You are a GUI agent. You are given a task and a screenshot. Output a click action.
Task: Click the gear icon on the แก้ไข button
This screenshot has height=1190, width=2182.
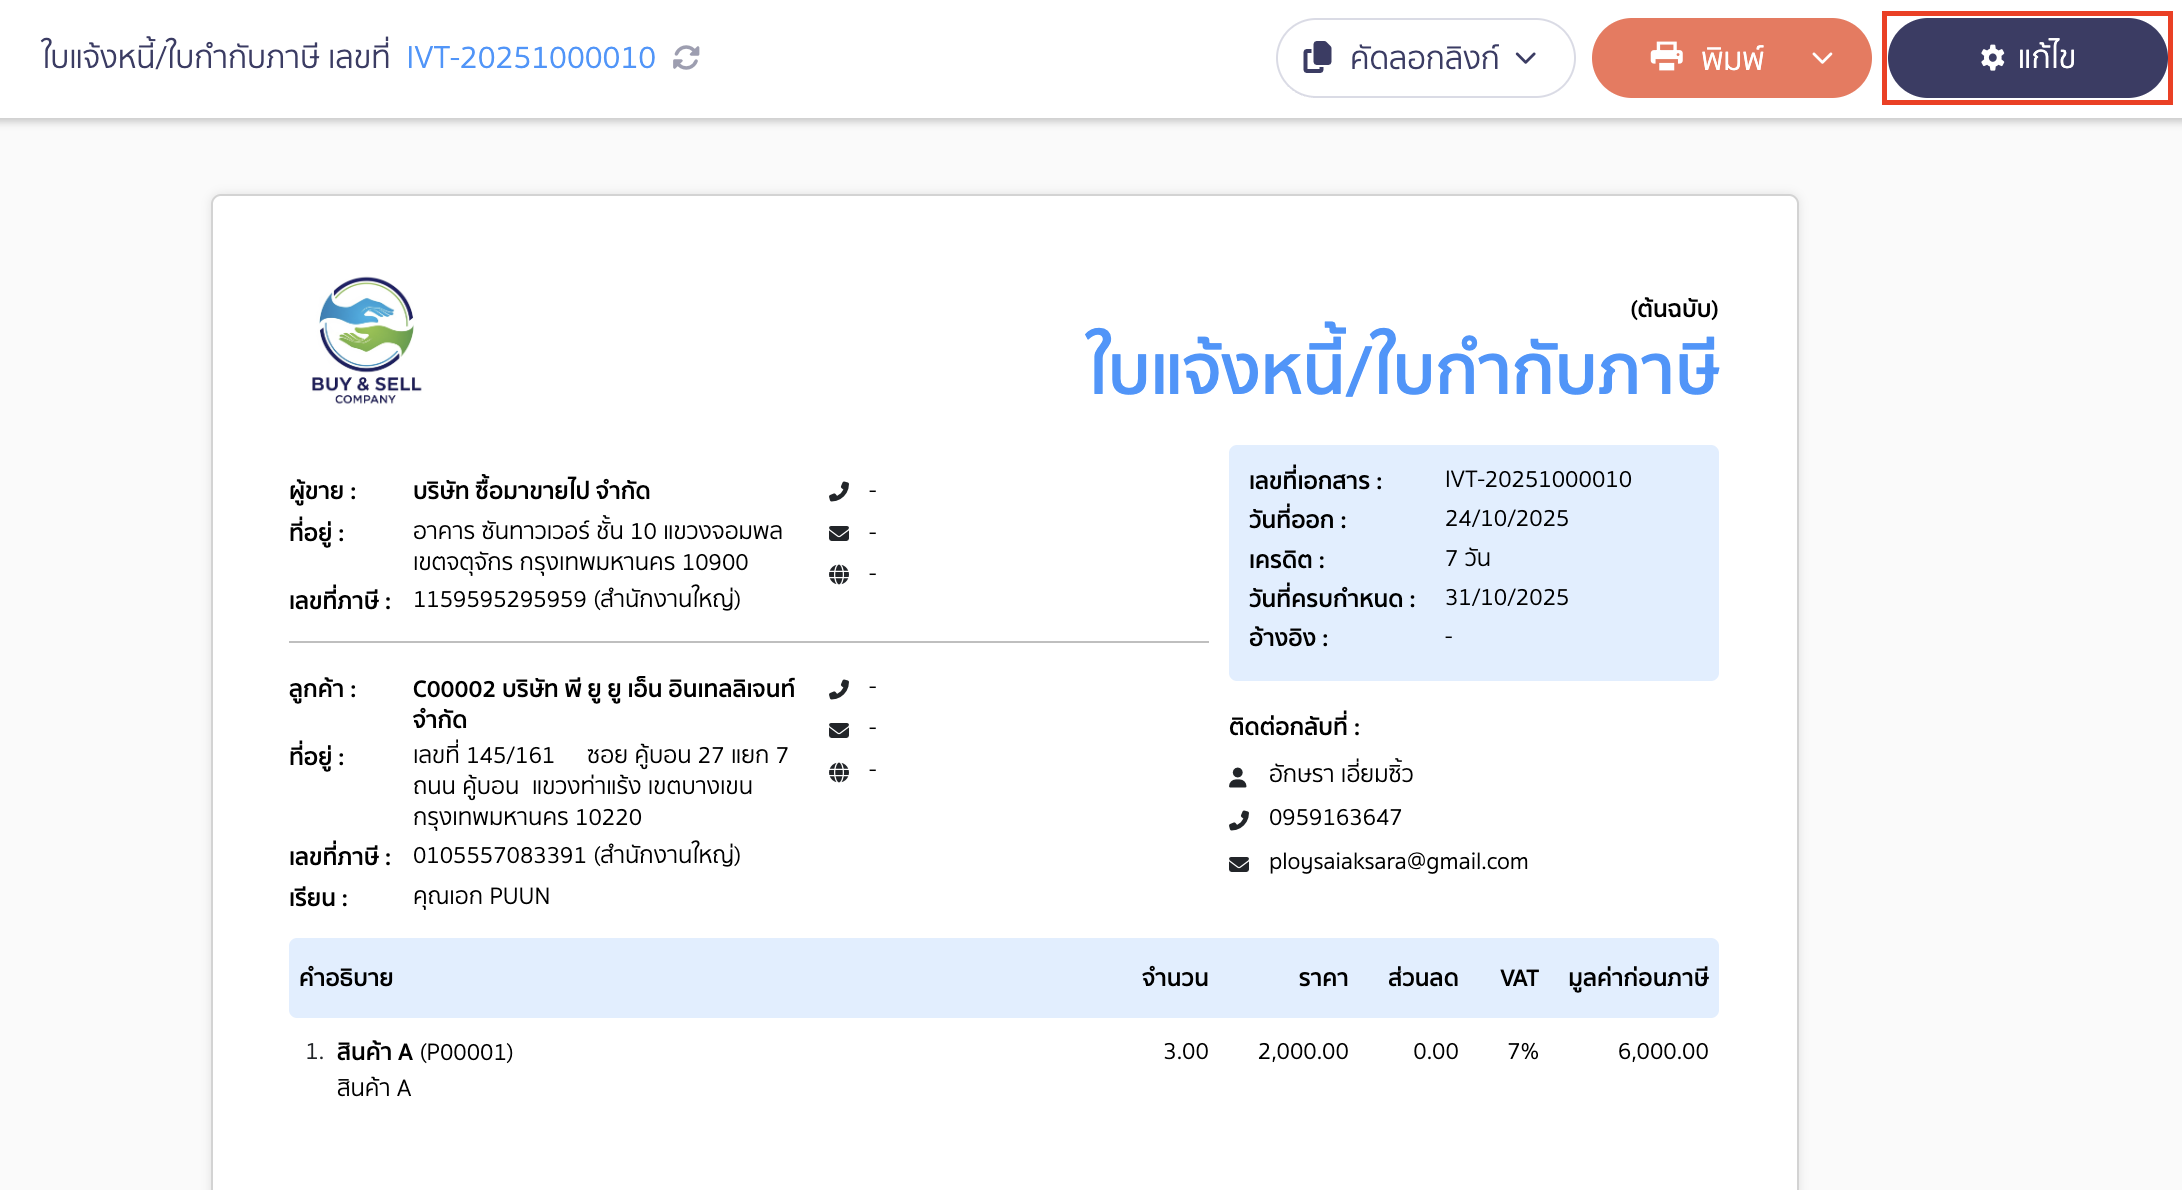point(1991,57)
